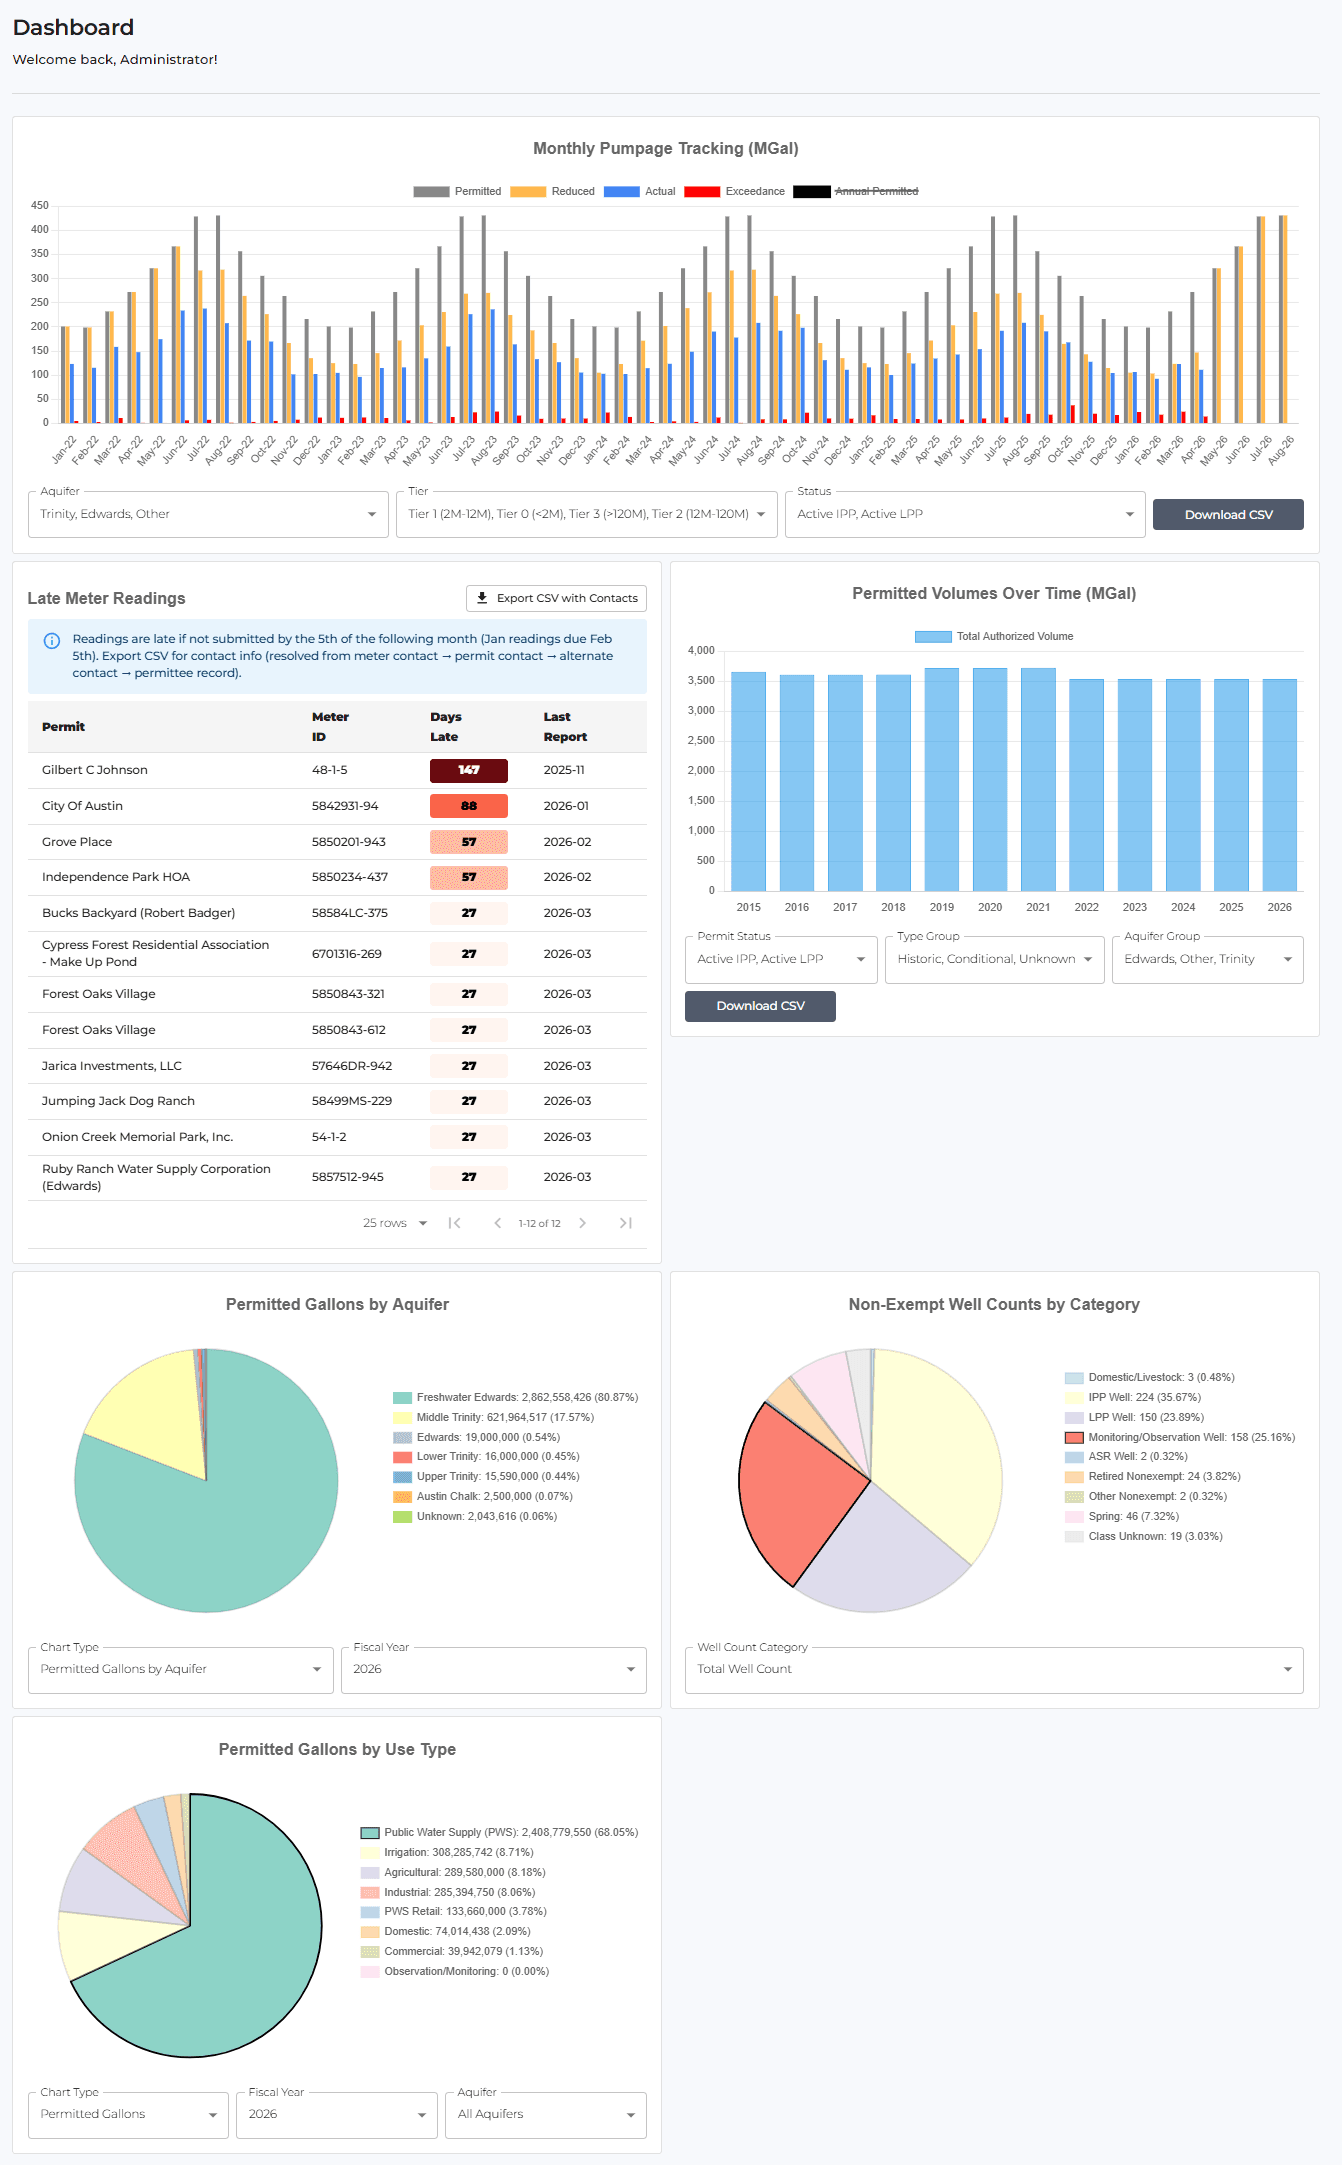The height and width of the screenshot is (2165, 1342).
Task: Toggle the Permitted series in pumpage legend
Action: [457, 191]
